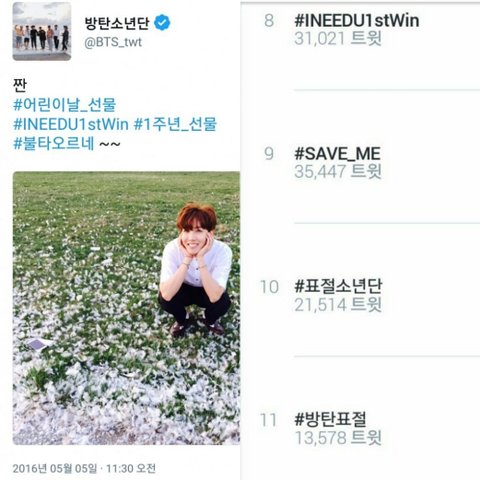Screen dimensions: 480x480
Task: Open hashtag #1주년_선물 in the tweet
Action: pyautogui.click(x=175, y=124)
